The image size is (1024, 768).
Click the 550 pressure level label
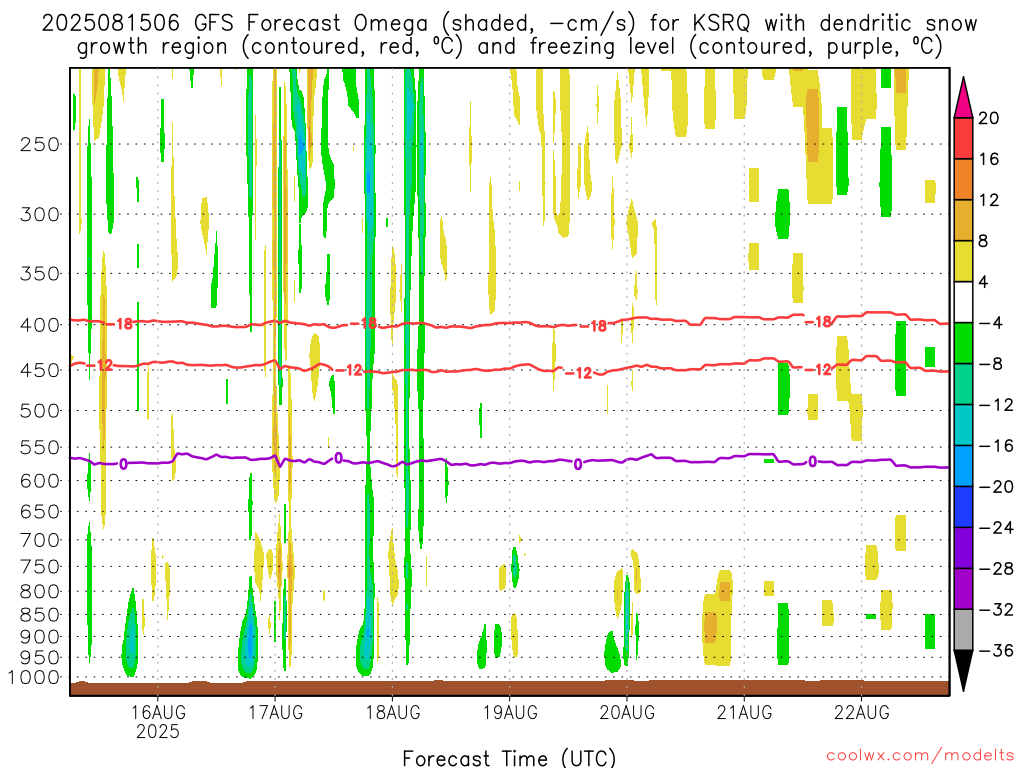click(39, 447)
